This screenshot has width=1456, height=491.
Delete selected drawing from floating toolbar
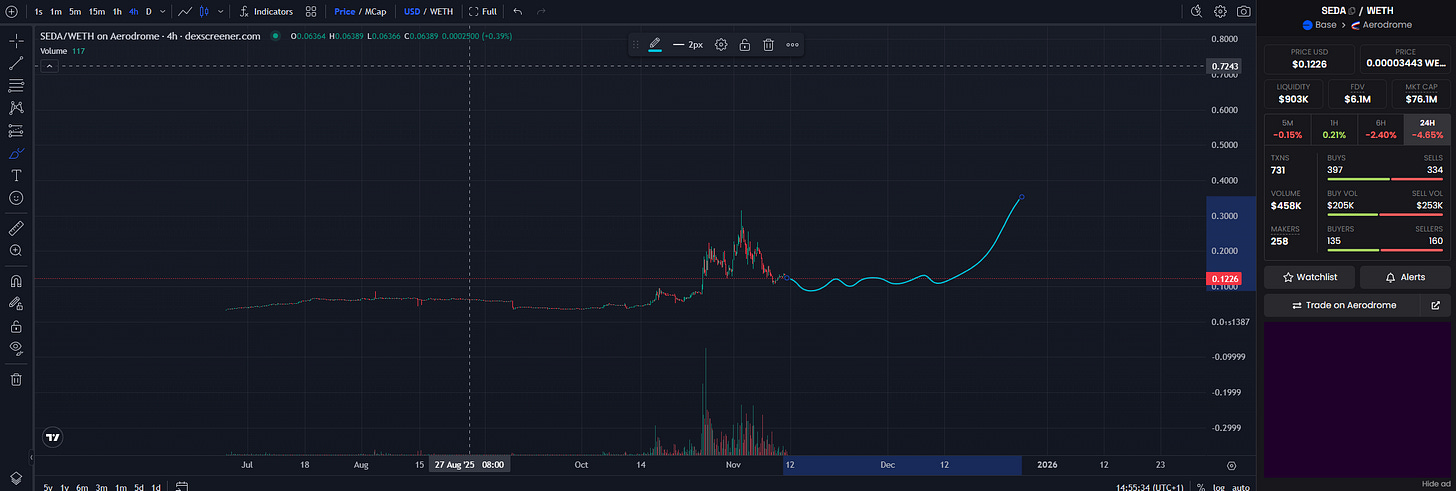point(768,44)
